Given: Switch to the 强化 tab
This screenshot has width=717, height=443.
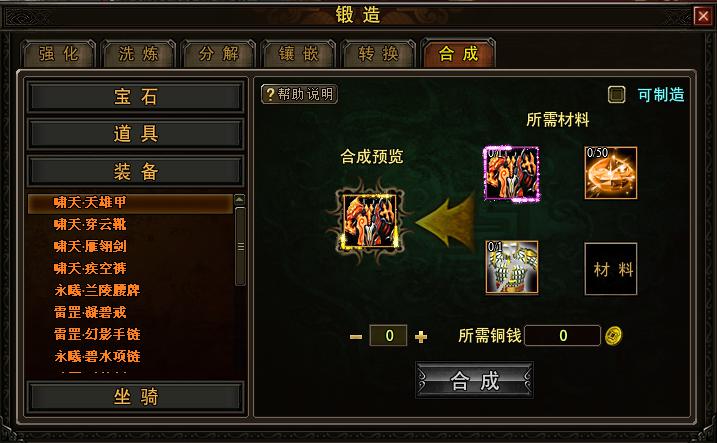Looking at the screenshot, I should [59, 54].
